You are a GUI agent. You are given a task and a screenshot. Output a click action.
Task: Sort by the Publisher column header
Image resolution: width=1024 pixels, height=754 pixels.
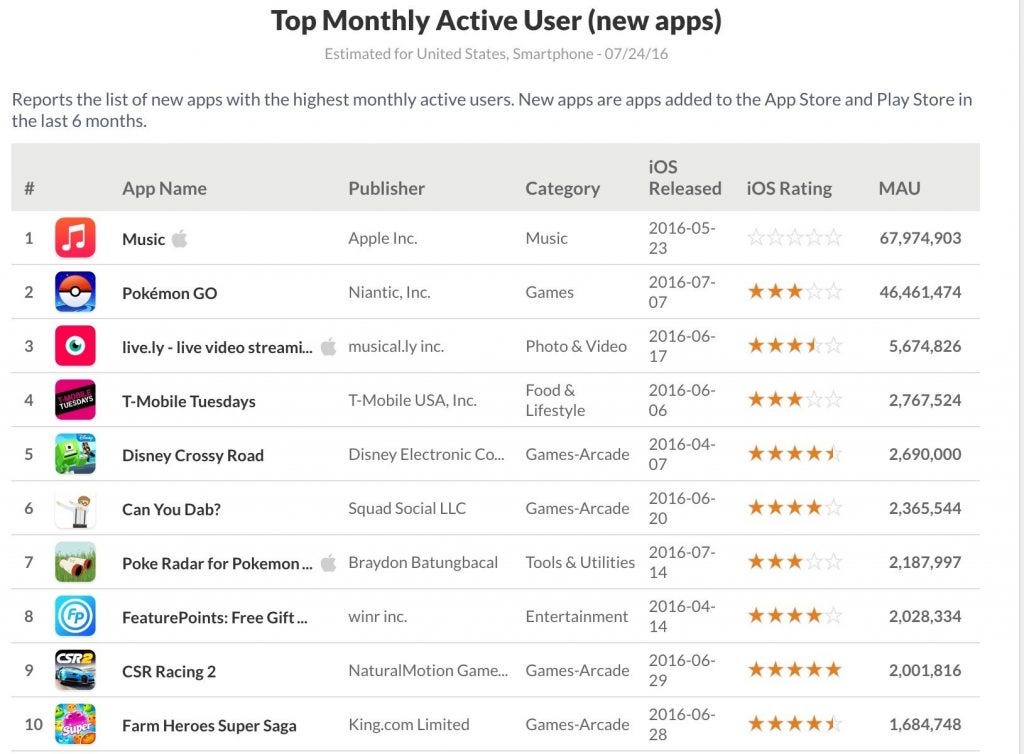tap(387, 189)
